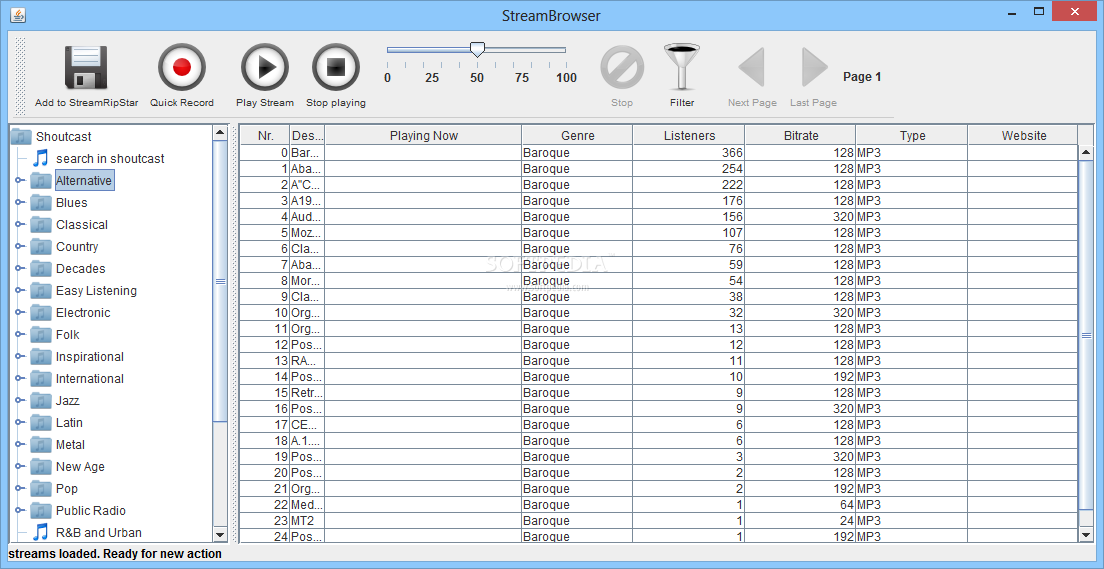This screenshot has height=569, width=1104.
Task: Click the Blues folder icon
Action: pyautogui.click(x=42, y=203)
